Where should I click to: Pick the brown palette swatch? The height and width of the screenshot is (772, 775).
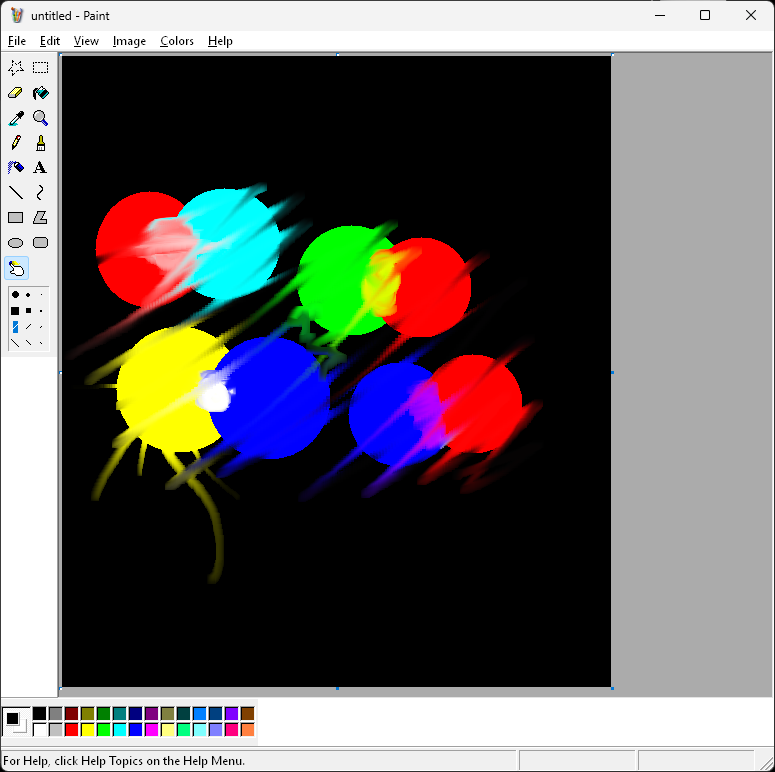point(248,713)
